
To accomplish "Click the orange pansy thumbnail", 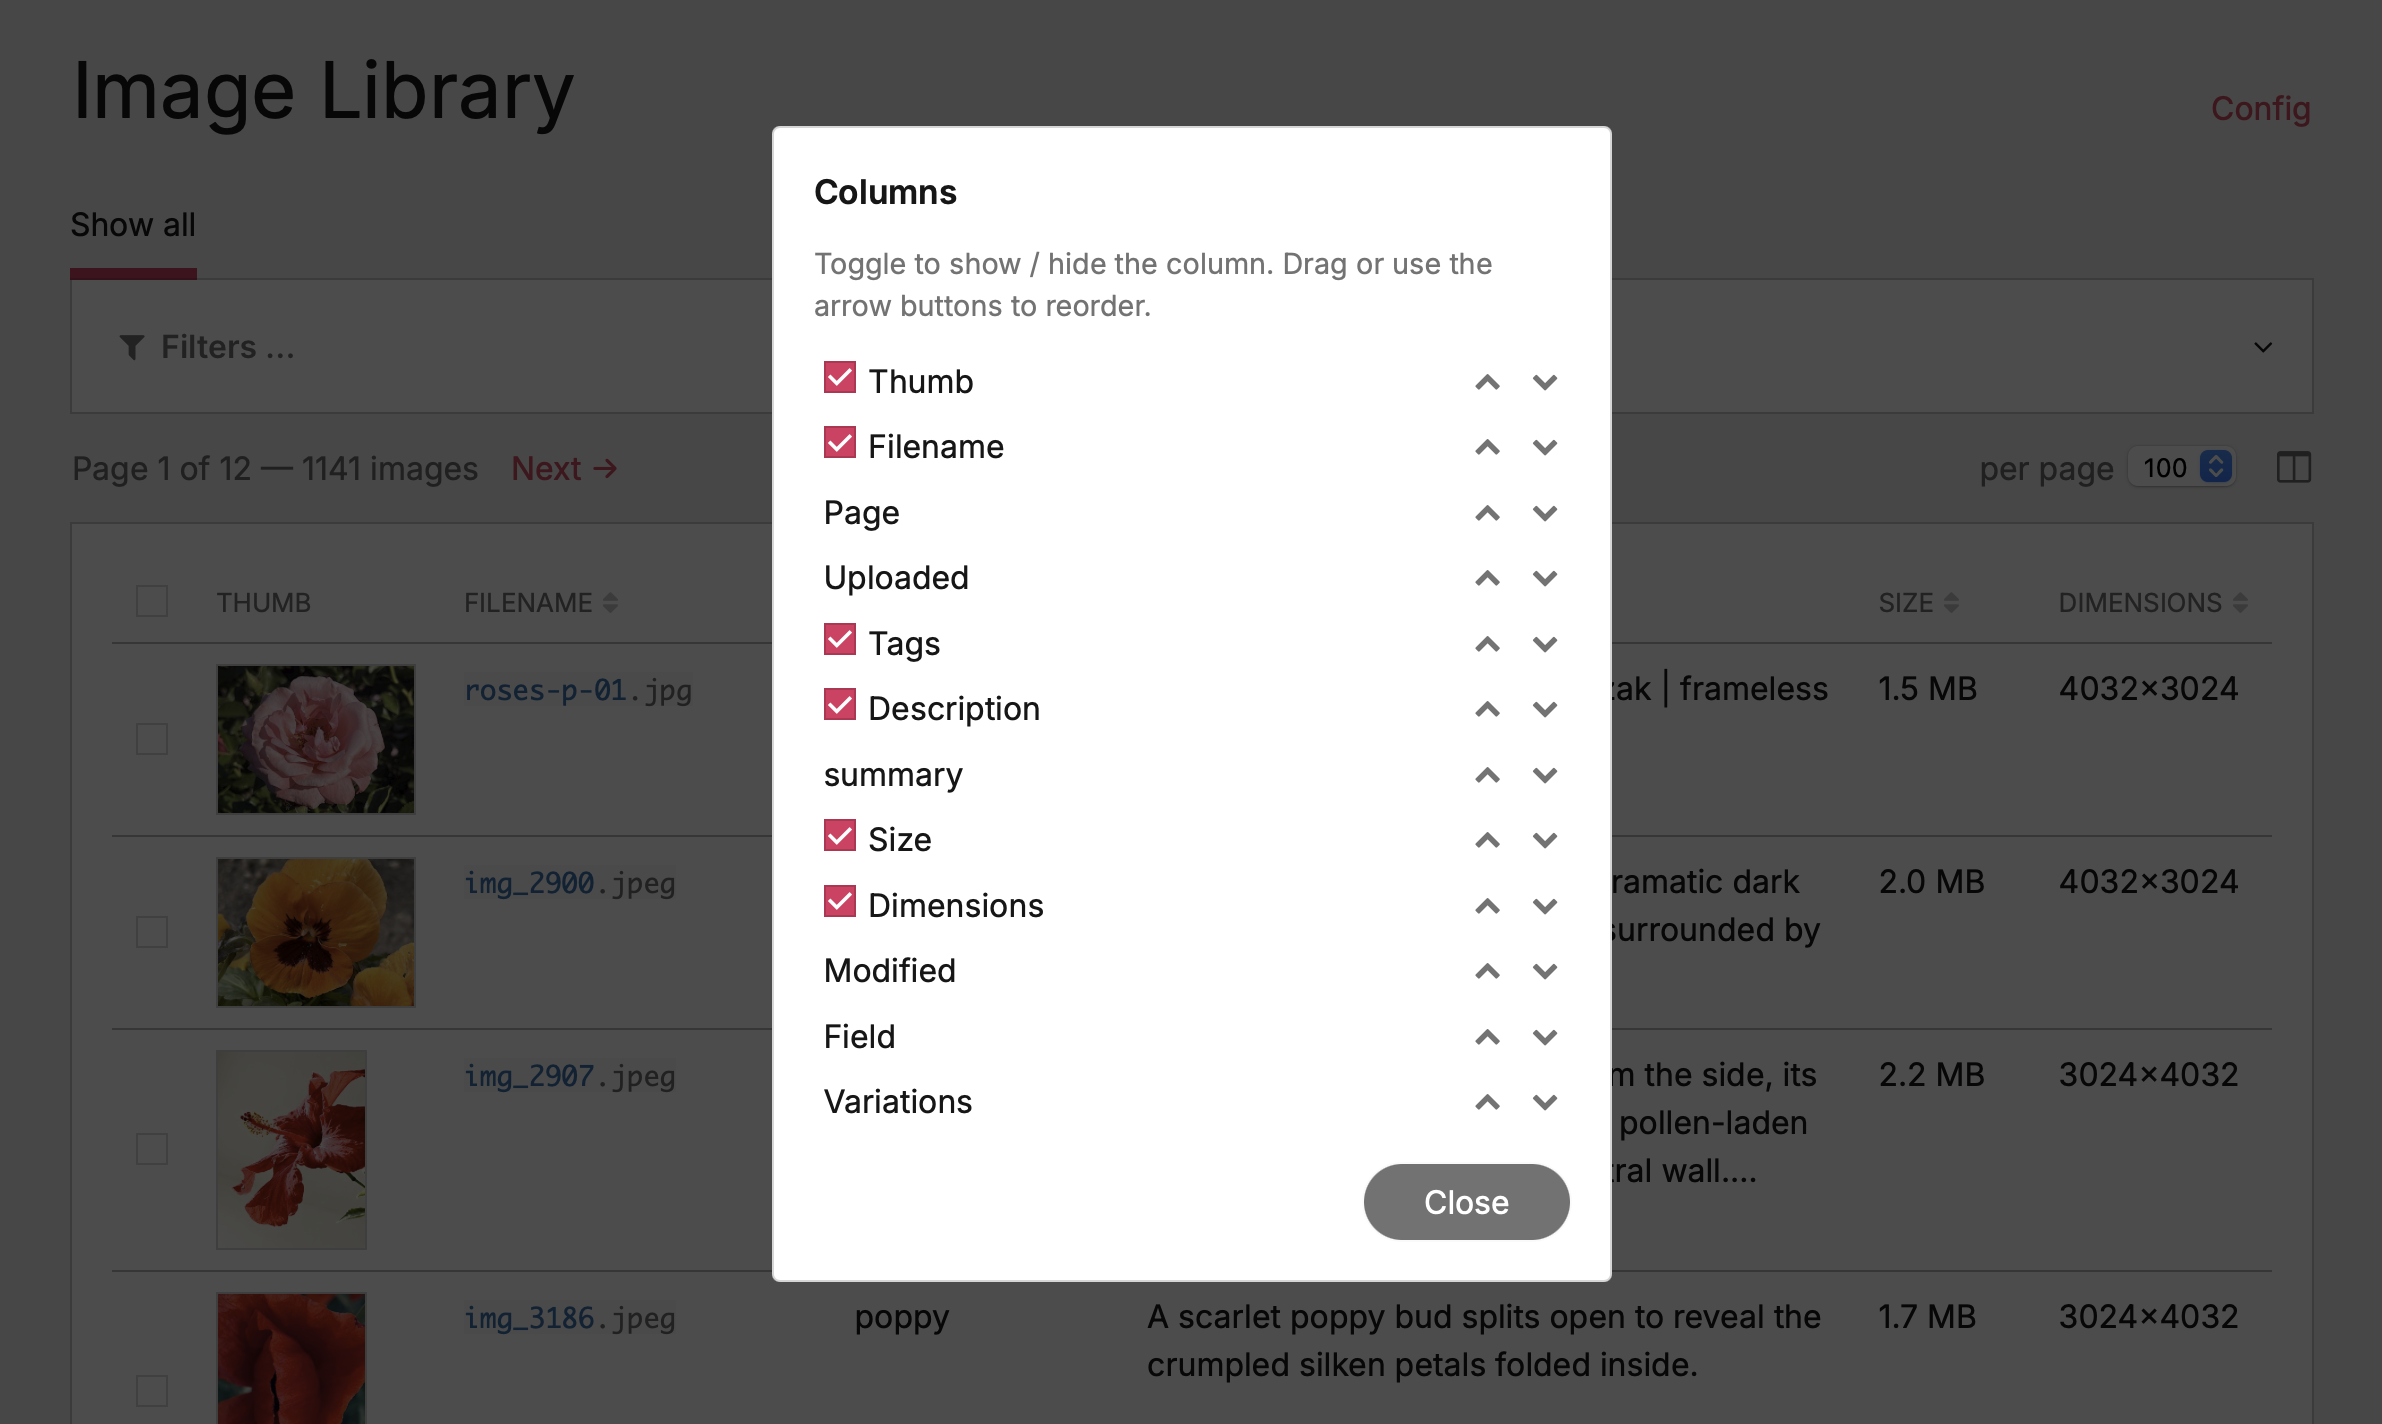I will pyautogui.click(x=316, y=932).
